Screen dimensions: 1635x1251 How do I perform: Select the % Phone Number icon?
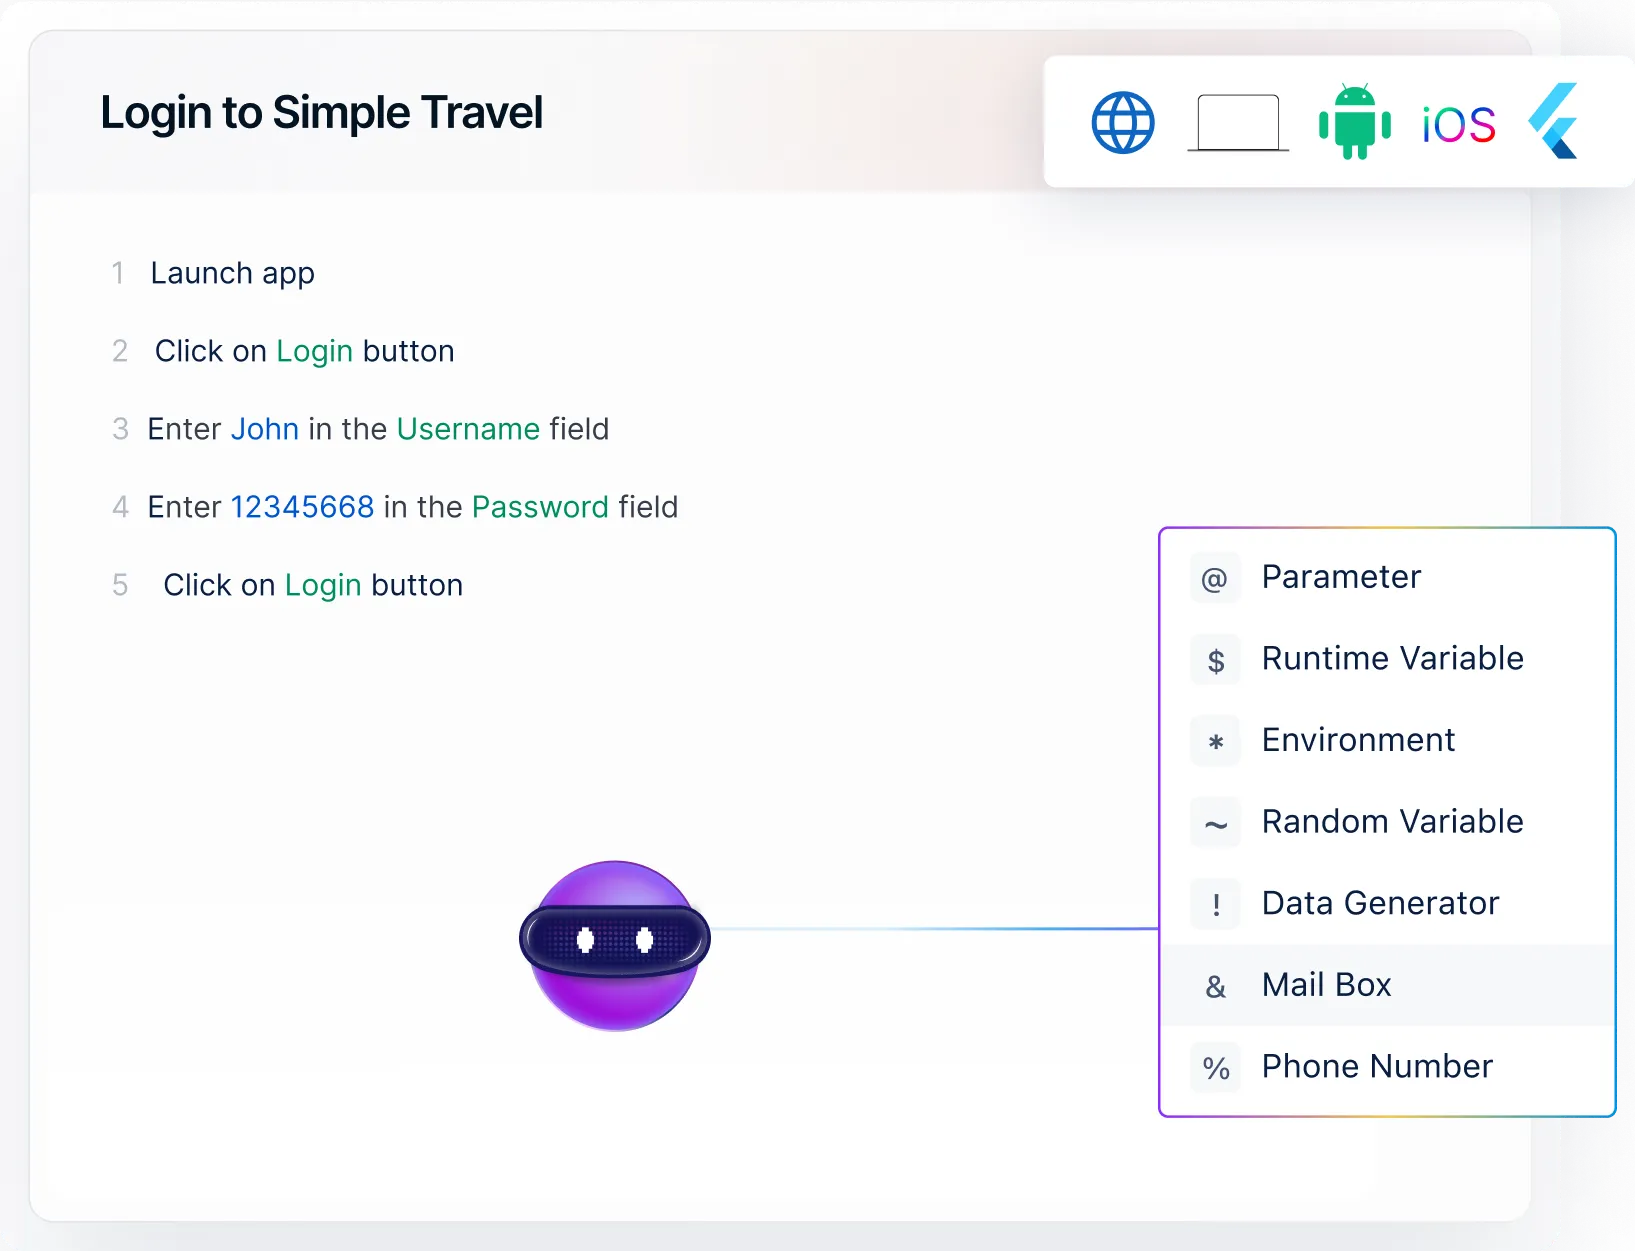(x=1214, y=1067)
